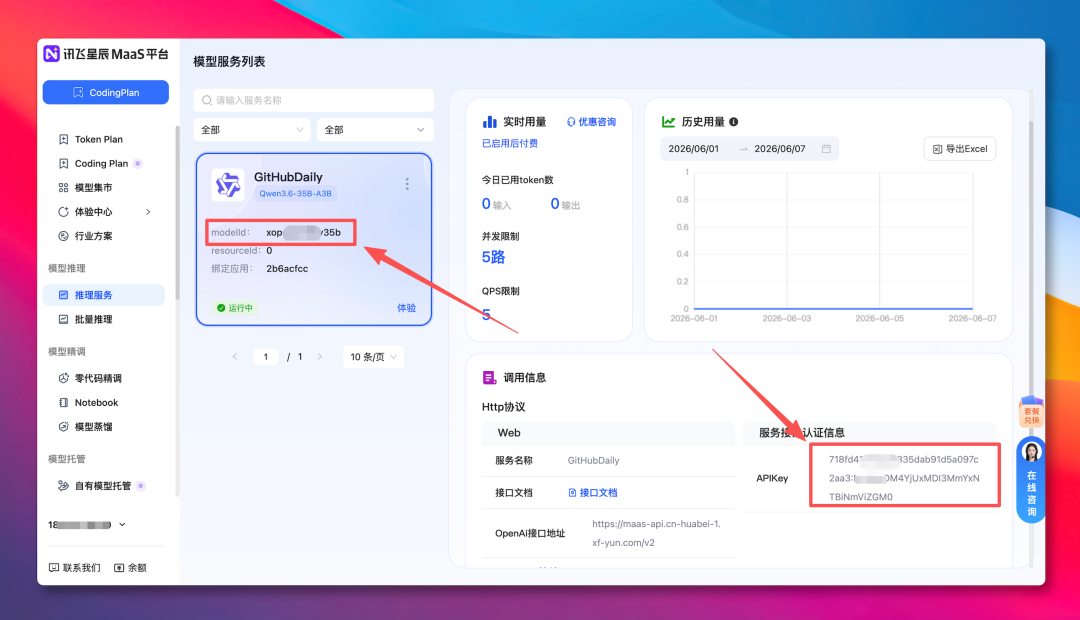Go to 模型集市 in sidebar
1080x620 pixels.
coord(93,187)
